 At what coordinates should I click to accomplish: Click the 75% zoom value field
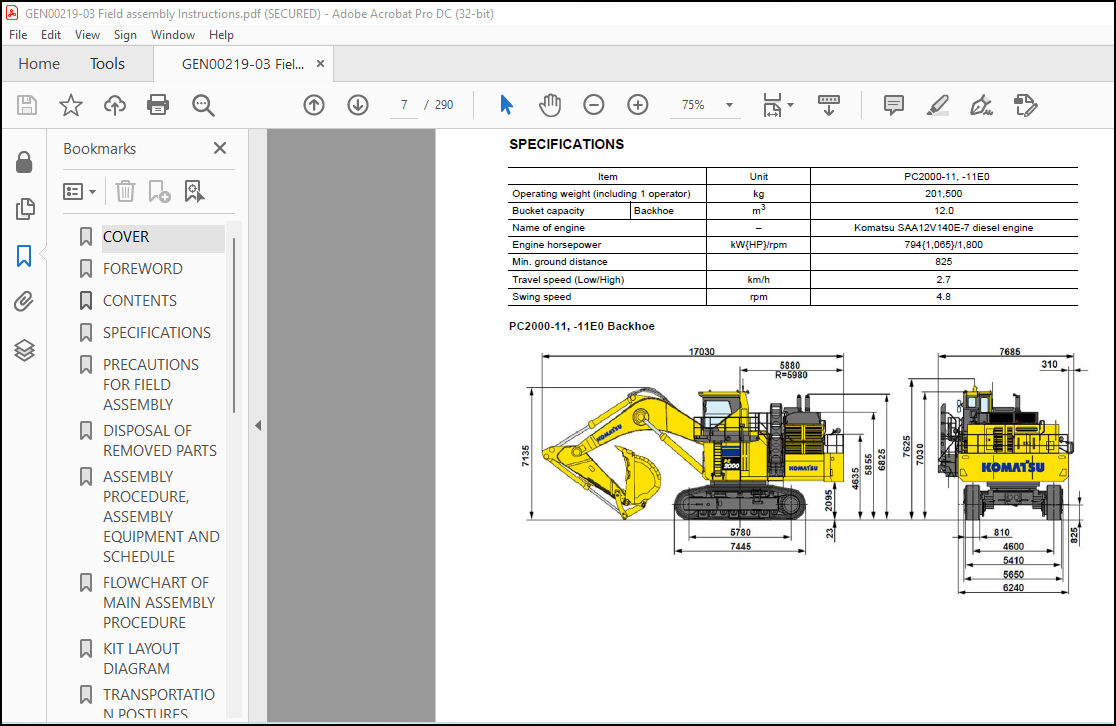(693, 105)
